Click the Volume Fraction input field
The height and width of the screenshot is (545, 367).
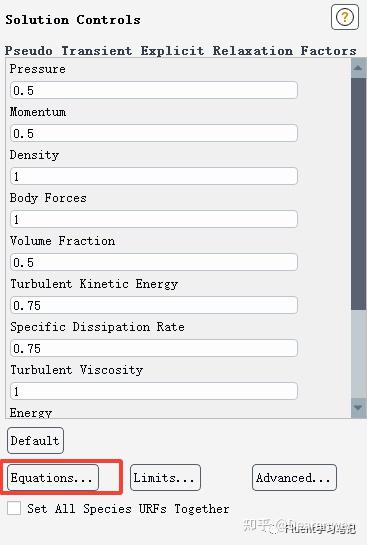(x=154, y=262)
